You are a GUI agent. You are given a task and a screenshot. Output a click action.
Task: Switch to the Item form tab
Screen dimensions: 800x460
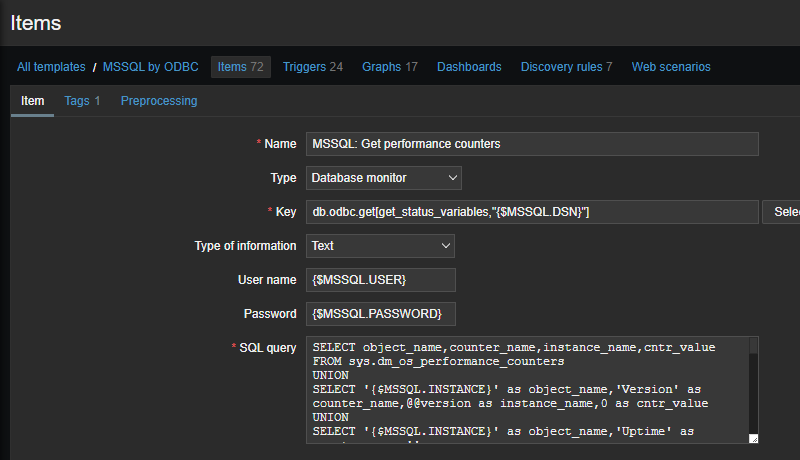pyautogui.click(x=32, y=101)
